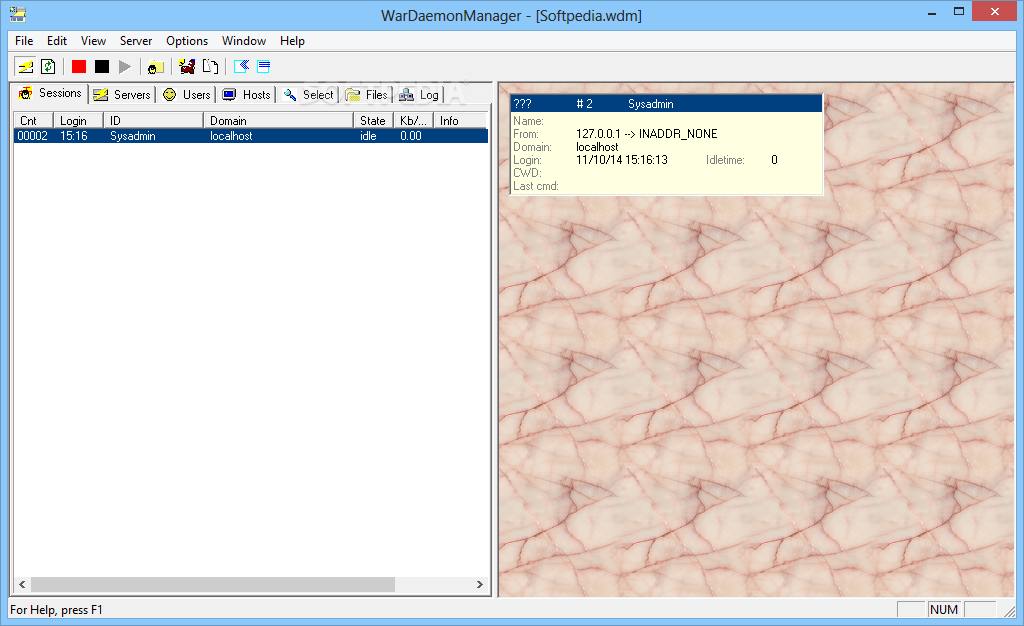
Task: Click the black square toolbar icon
Action: [102, 67]
